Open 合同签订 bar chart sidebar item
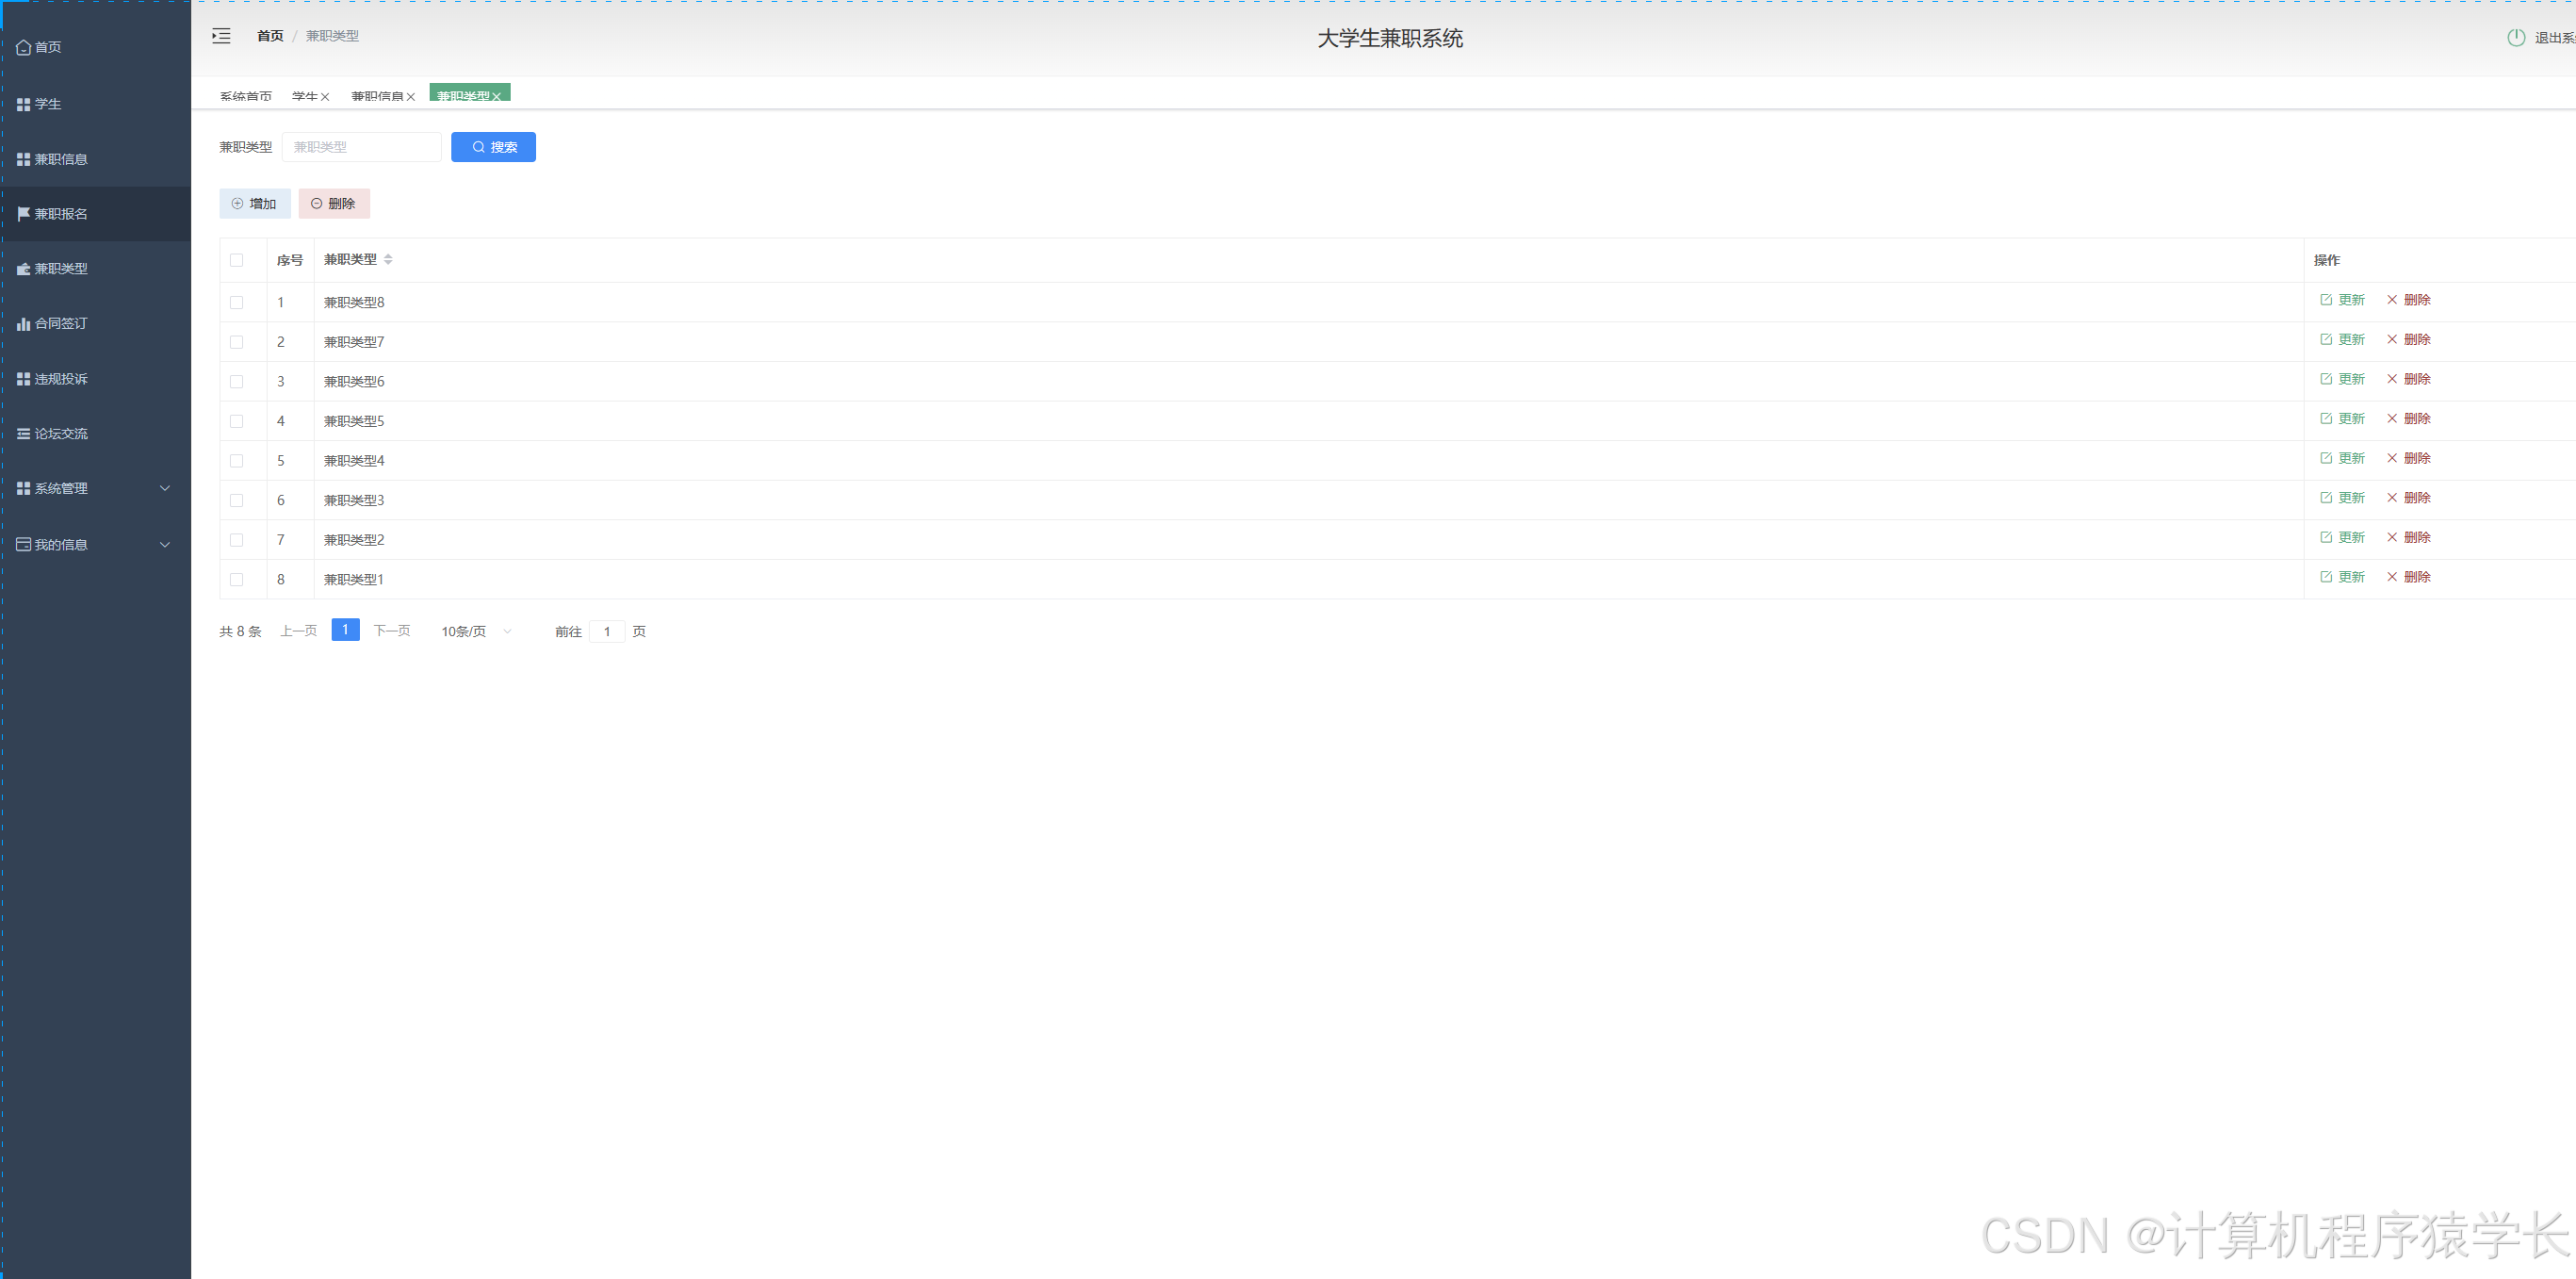 pos(60,324)
